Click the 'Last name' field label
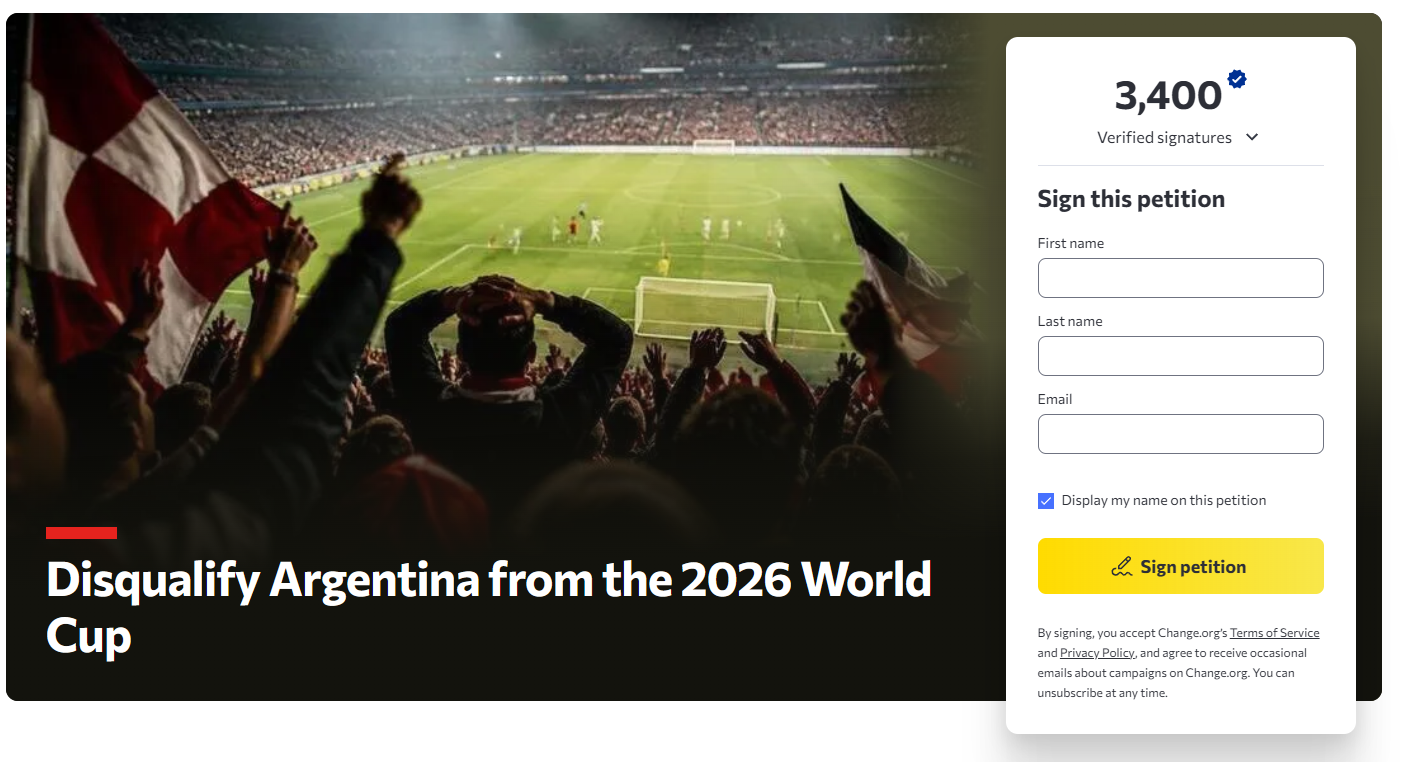This screenshot has width=1419, height=762. point(1070,321)
